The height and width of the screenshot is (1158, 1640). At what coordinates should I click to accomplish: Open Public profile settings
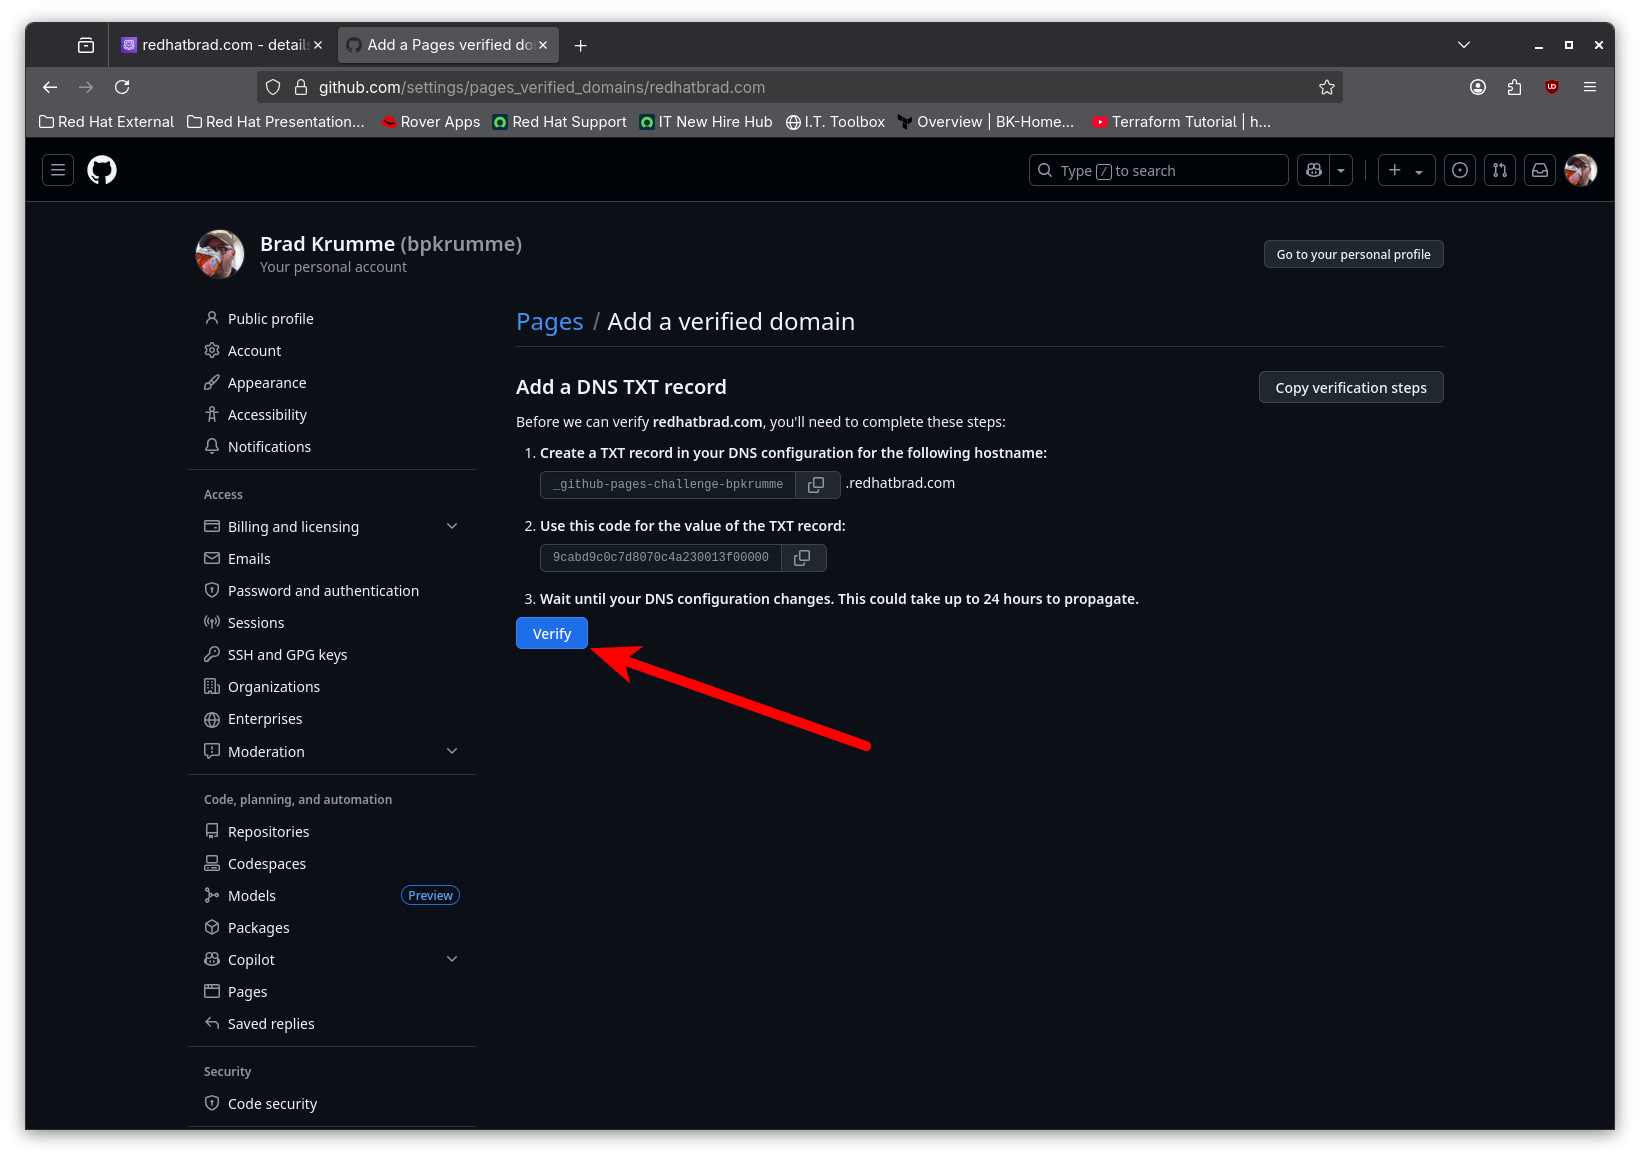[x=332, y=318]
